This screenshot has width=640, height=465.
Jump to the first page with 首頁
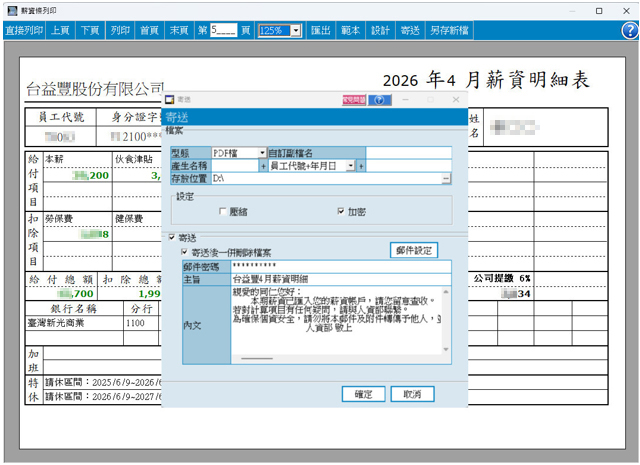tap(149, 31)
